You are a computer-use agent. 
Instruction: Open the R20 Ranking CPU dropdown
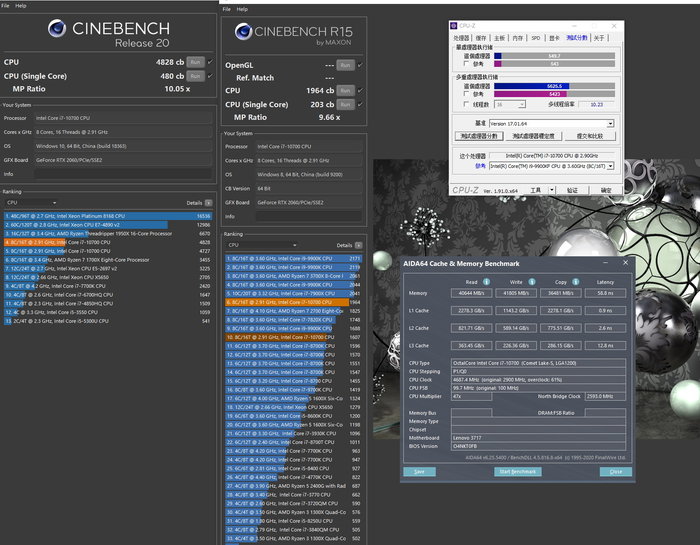(x=31, y=203)
